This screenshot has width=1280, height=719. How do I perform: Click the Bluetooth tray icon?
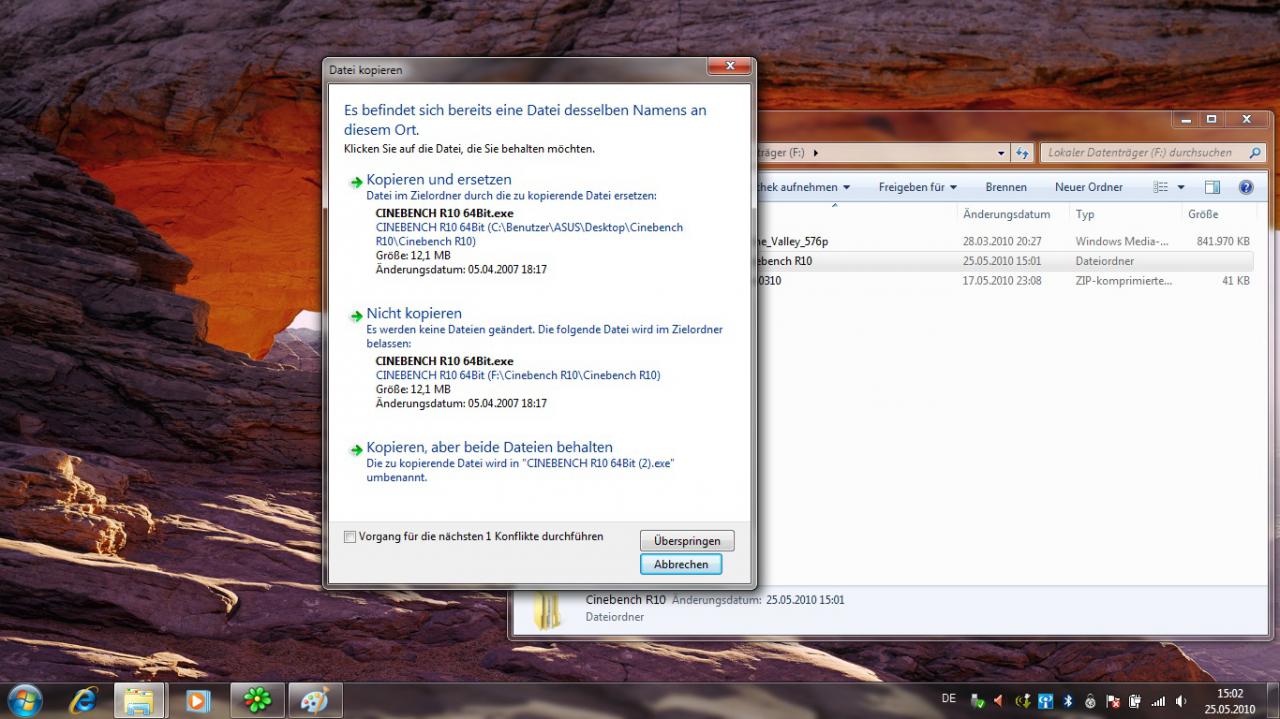(1067, 701)
